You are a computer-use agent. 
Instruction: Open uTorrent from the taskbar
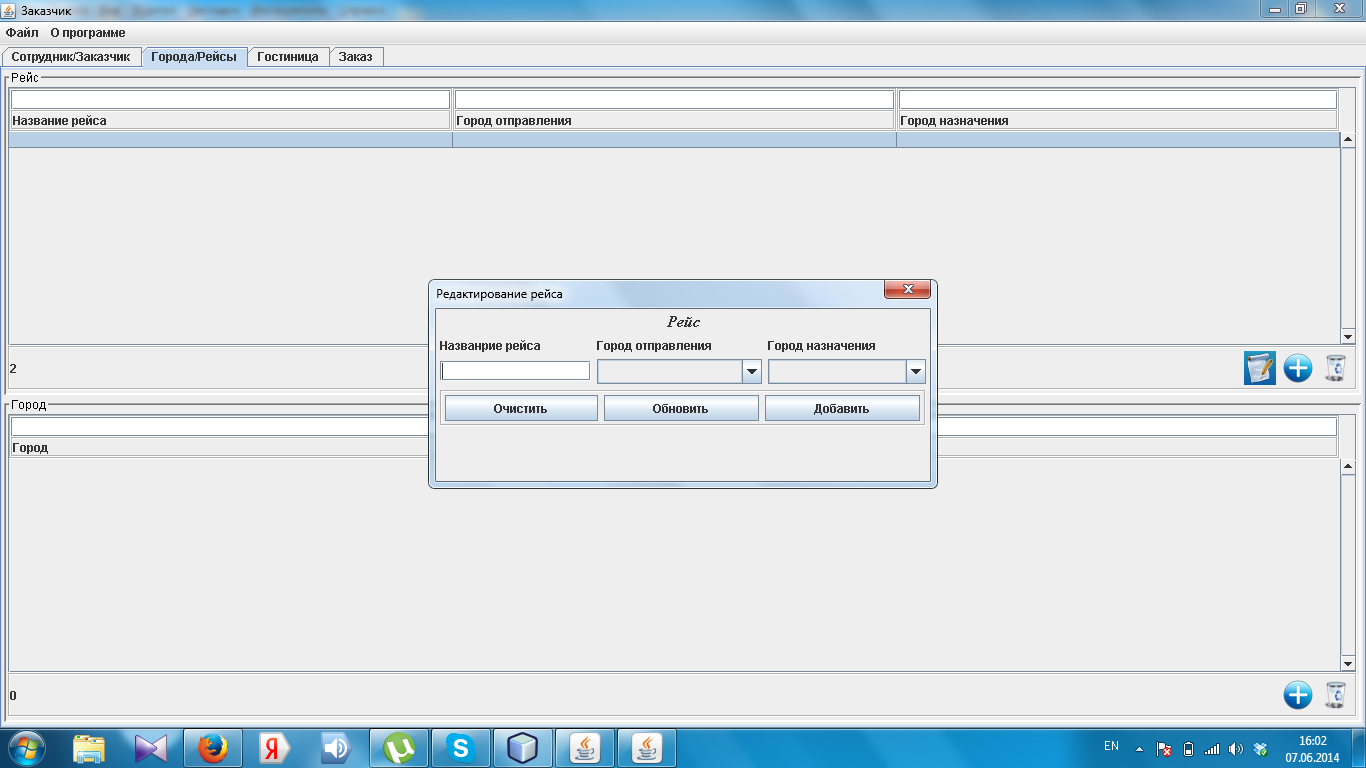tap(399, 748)
